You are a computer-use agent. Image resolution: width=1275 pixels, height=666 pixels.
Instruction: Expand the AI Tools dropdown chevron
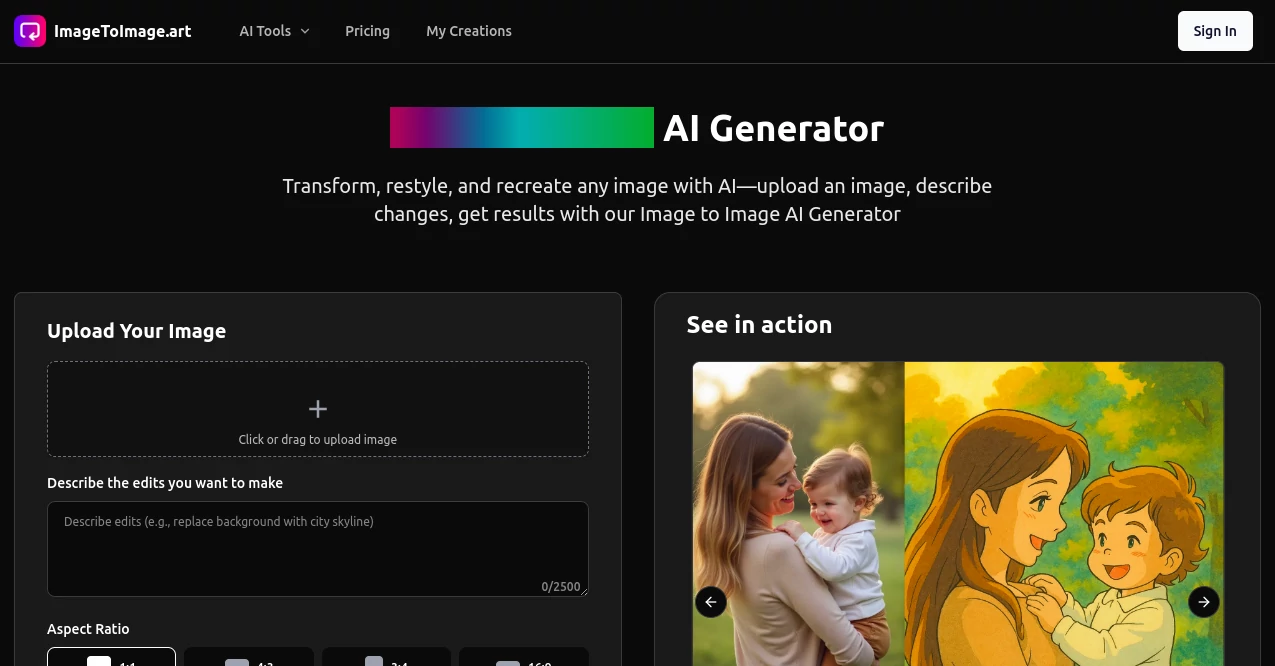tap(304, 31)
